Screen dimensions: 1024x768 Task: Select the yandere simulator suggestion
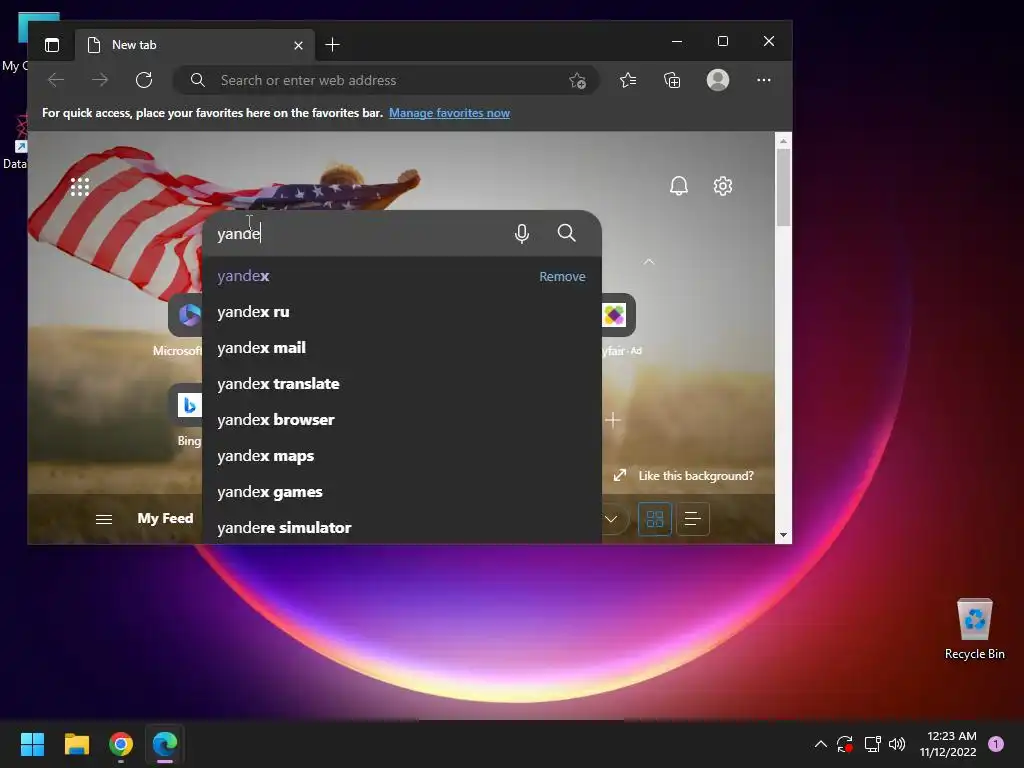pyautogui.click(x=402, y=527)
